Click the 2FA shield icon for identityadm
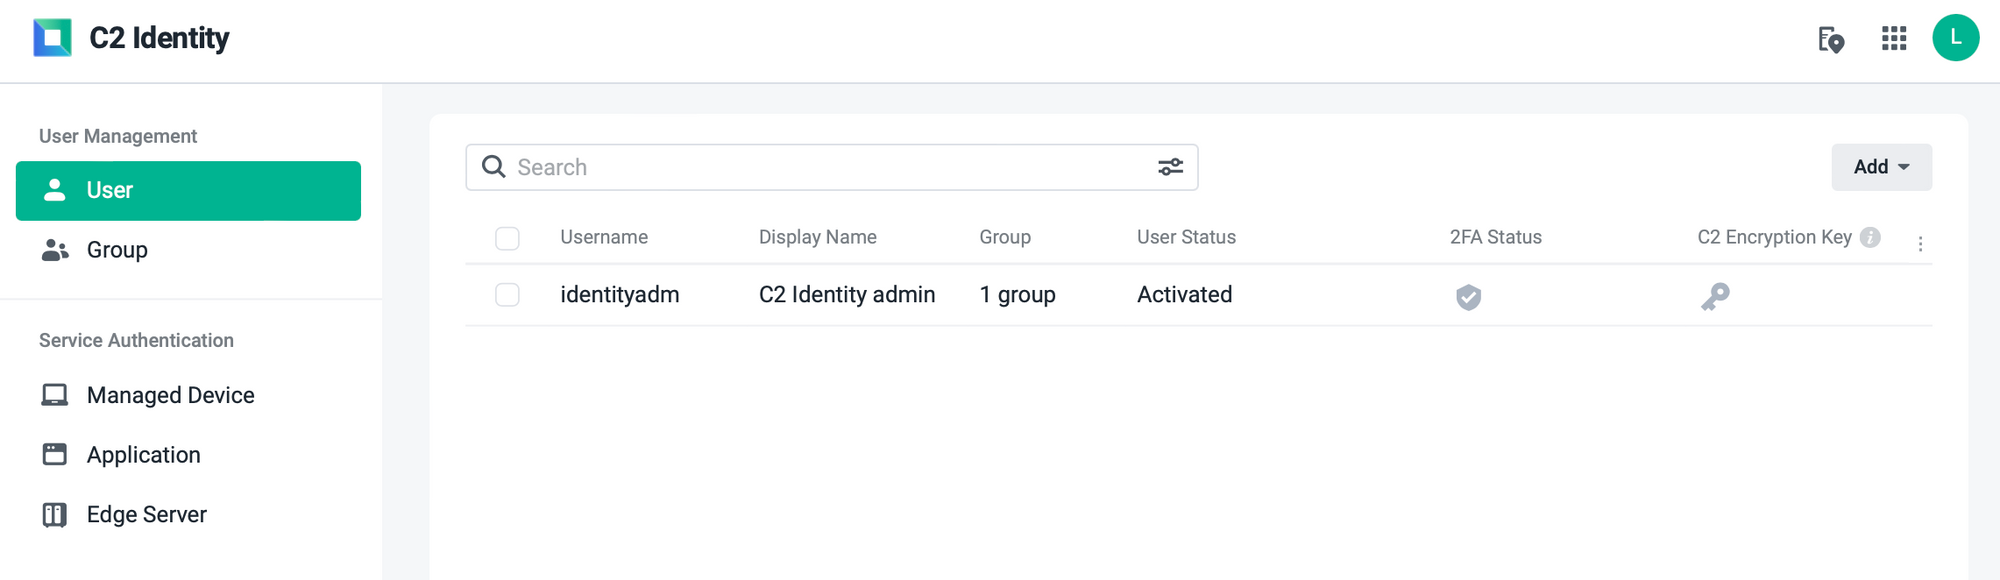The width and height of the screenshot is (2000, 580). click(1468, 297)
